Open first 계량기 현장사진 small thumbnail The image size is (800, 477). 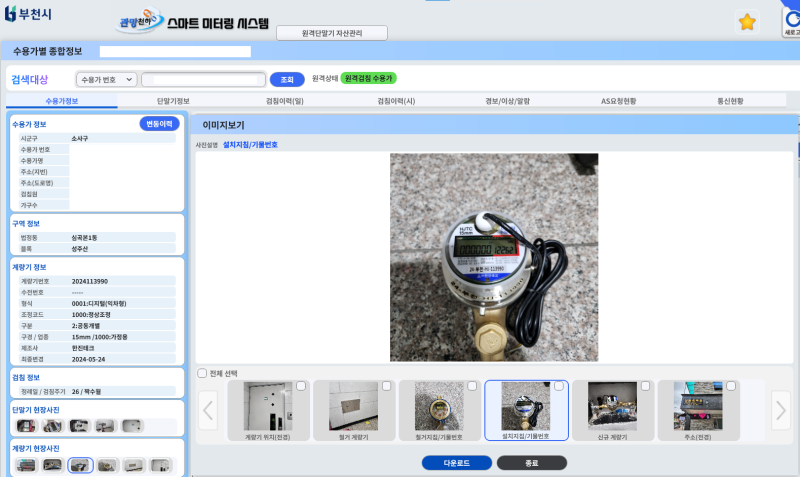pyautogui.click(x=26, y=465)
